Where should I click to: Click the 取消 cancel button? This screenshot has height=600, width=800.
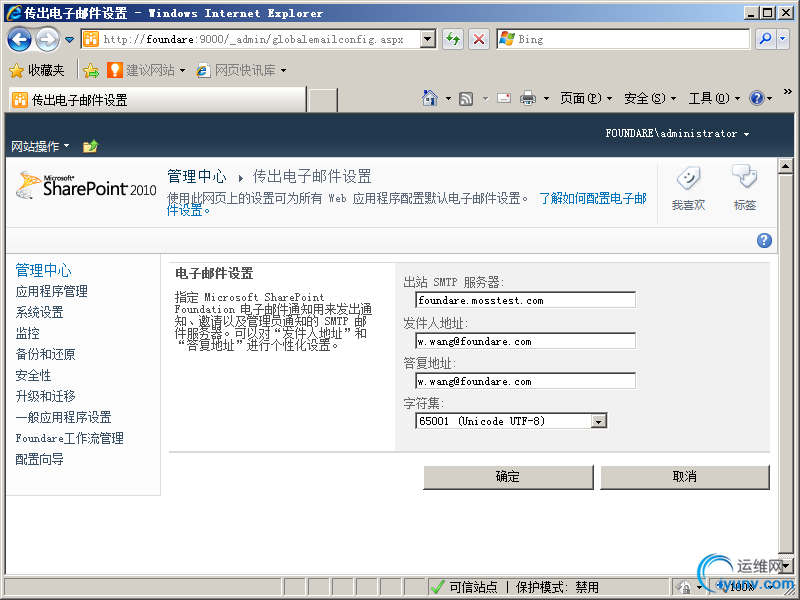(684, 477)
